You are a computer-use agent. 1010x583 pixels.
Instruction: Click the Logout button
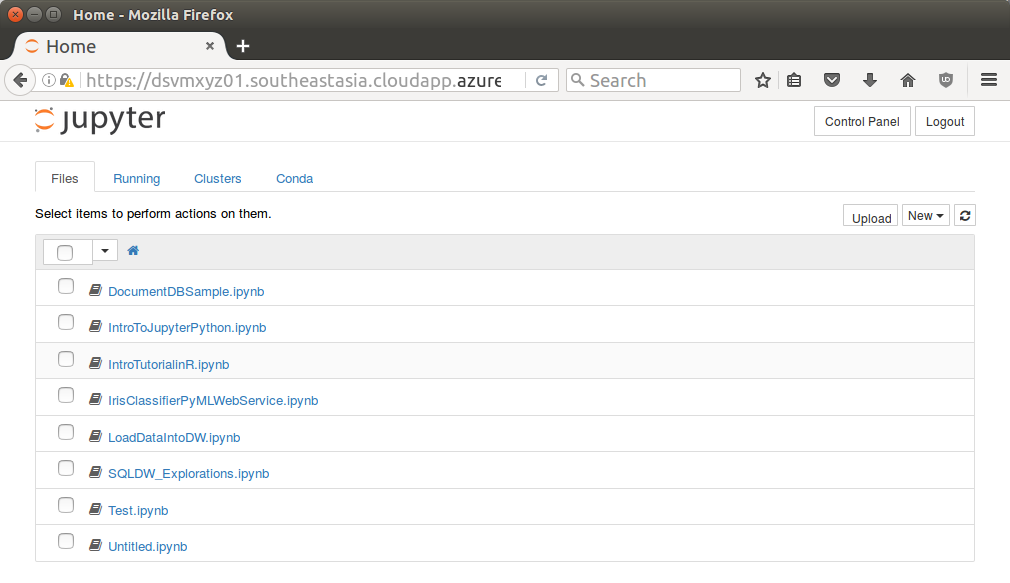pyautogui.click(x=944, y=122)
